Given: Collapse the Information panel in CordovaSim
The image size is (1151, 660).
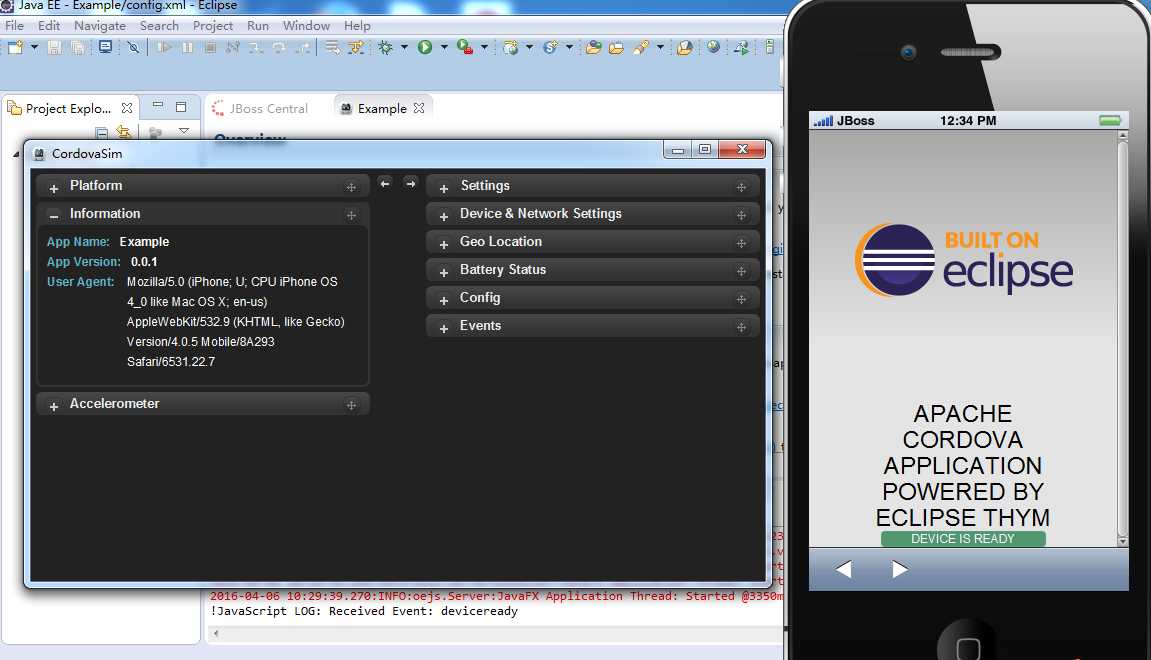Looking at the screenshot, I should [x=54, y=216].
